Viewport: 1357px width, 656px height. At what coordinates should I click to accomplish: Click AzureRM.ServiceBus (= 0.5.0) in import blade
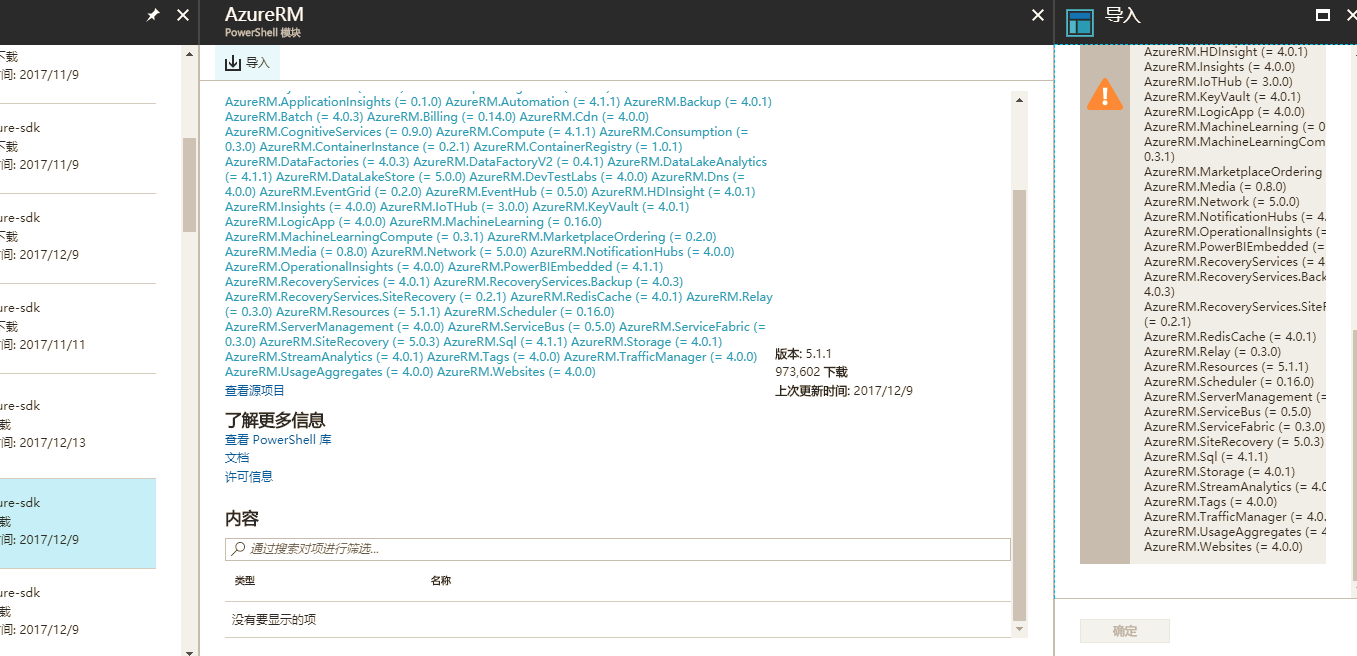coord(1227,412)
